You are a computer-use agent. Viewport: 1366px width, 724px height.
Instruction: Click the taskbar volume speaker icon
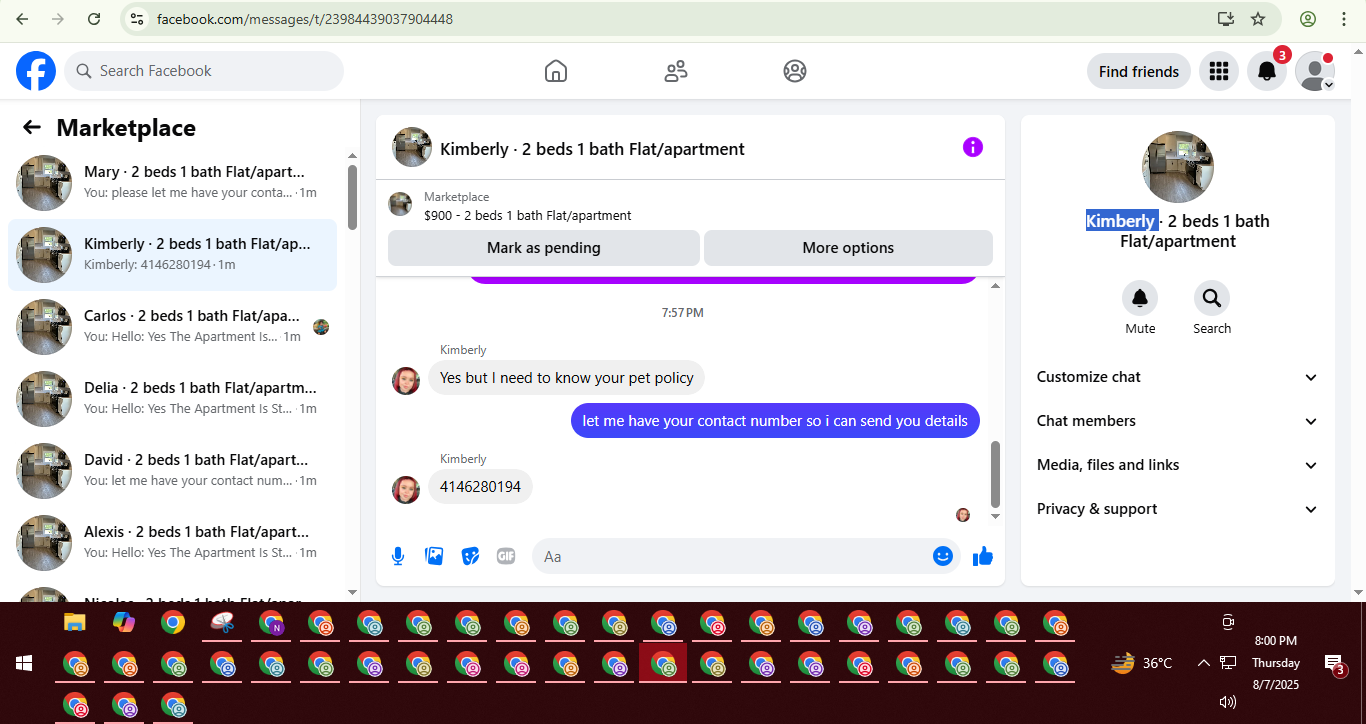click(x=1228, y=702)
